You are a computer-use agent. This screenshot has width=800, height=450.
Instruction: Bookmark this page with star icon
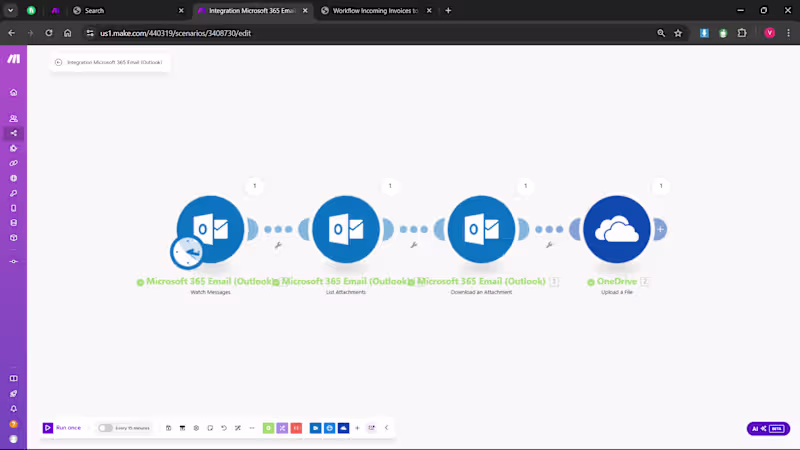click(x=678, y=33)
